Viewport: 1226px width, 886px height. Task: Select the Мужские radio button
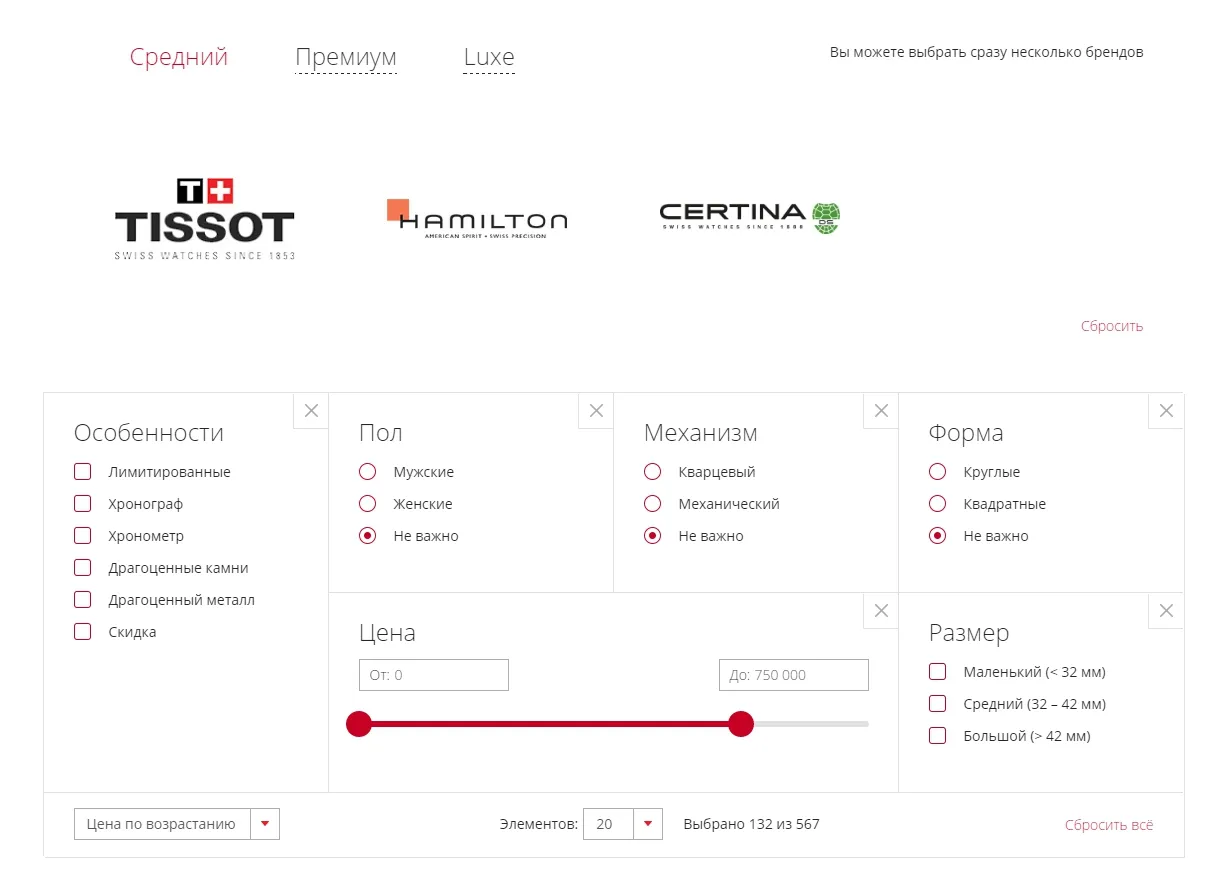coord(368,472)
